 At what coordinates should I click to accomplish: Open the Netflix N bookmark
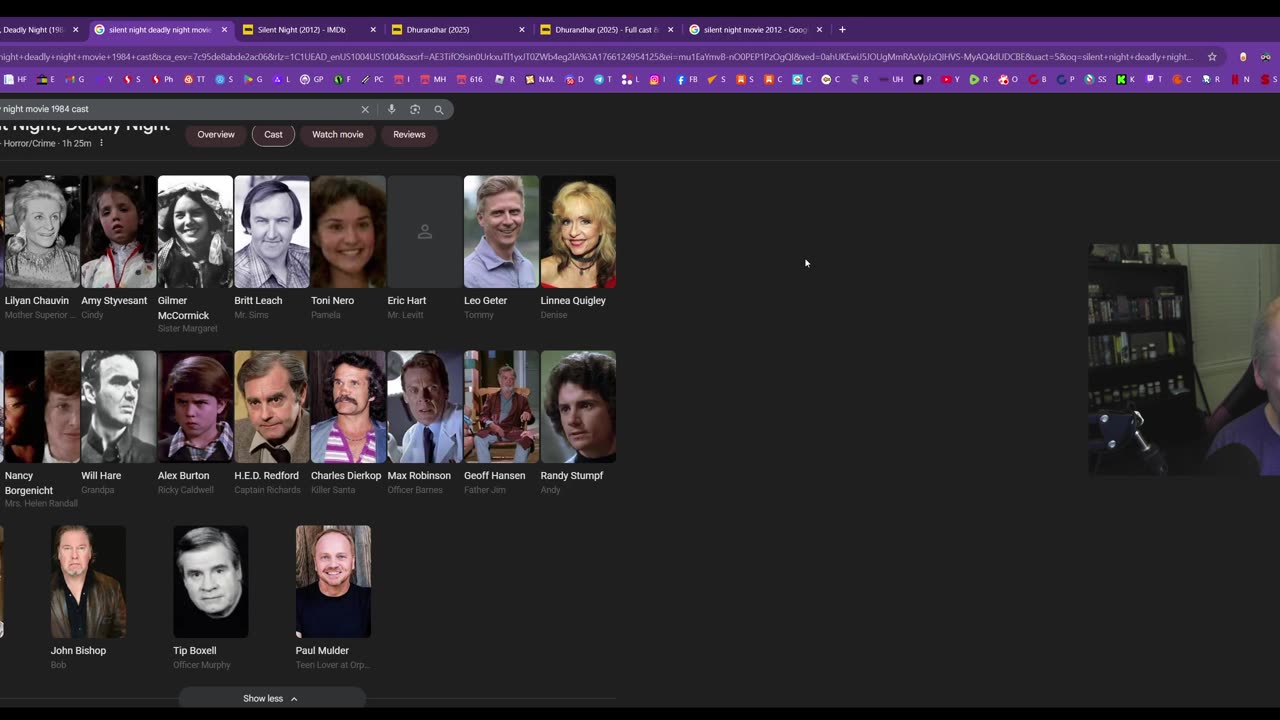(1241, 79)
